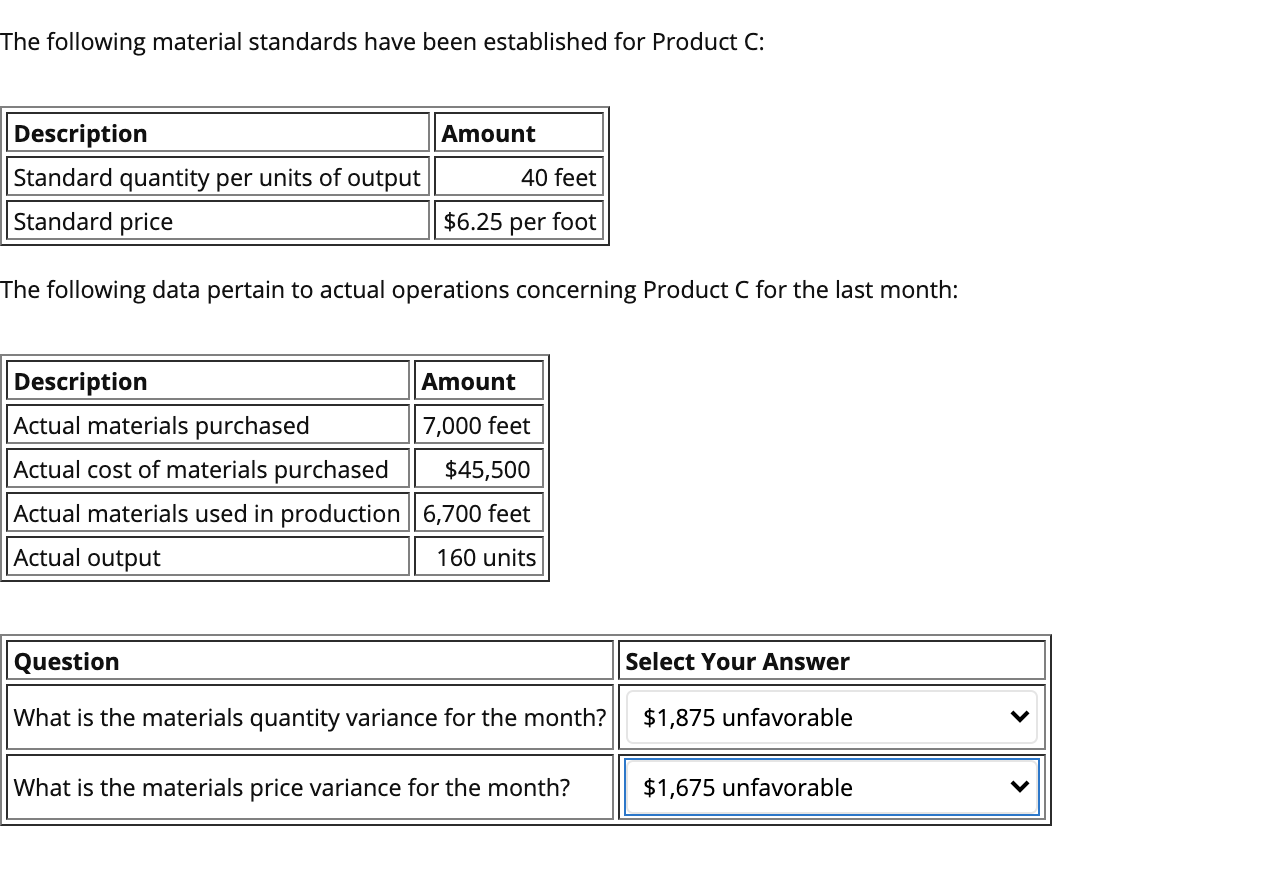Click the chevron next to $1,675 unfavorable
Screen dimensions: 1262x880
point(1019,787)
